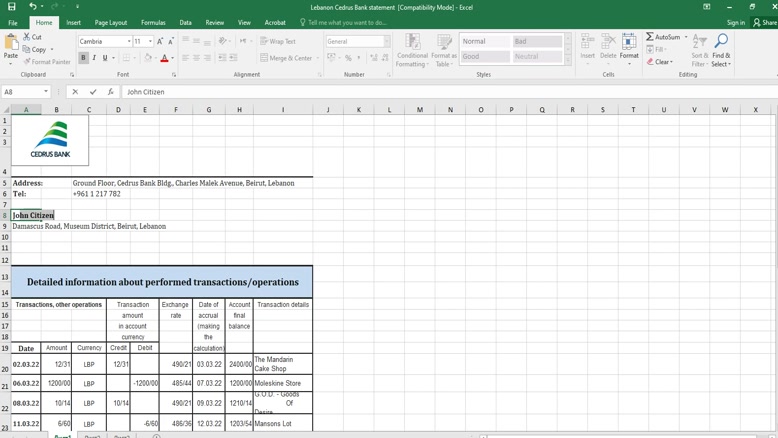This screenshot has width=778, height=438.
Task: Toggle Bold formatting
Action: [x=83, y=58]
